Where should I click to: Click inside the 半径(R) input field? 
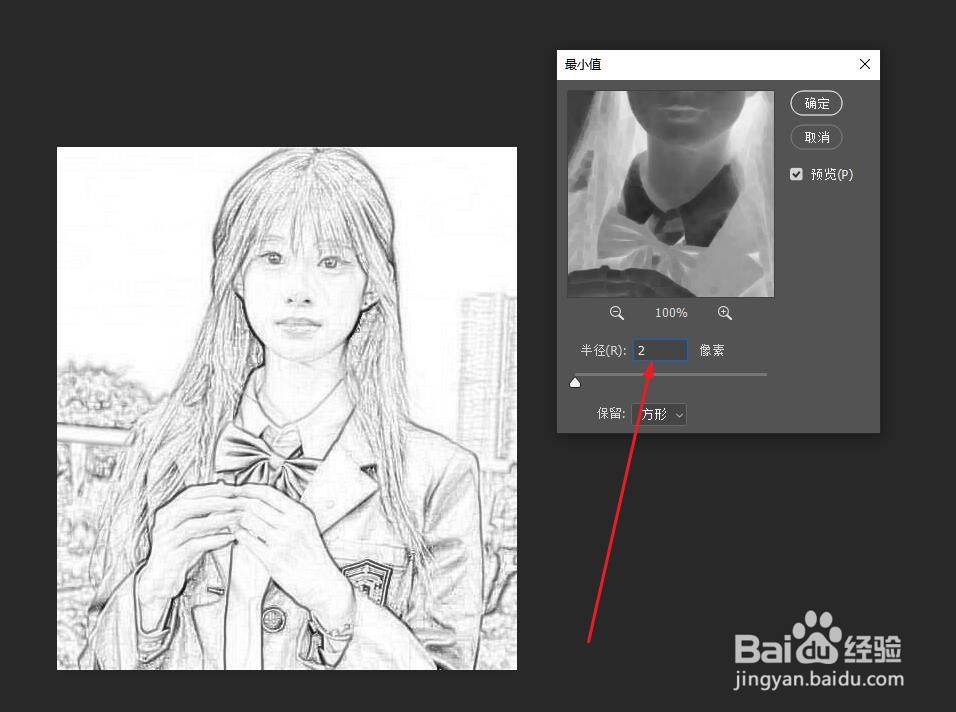tap(659, 349)
